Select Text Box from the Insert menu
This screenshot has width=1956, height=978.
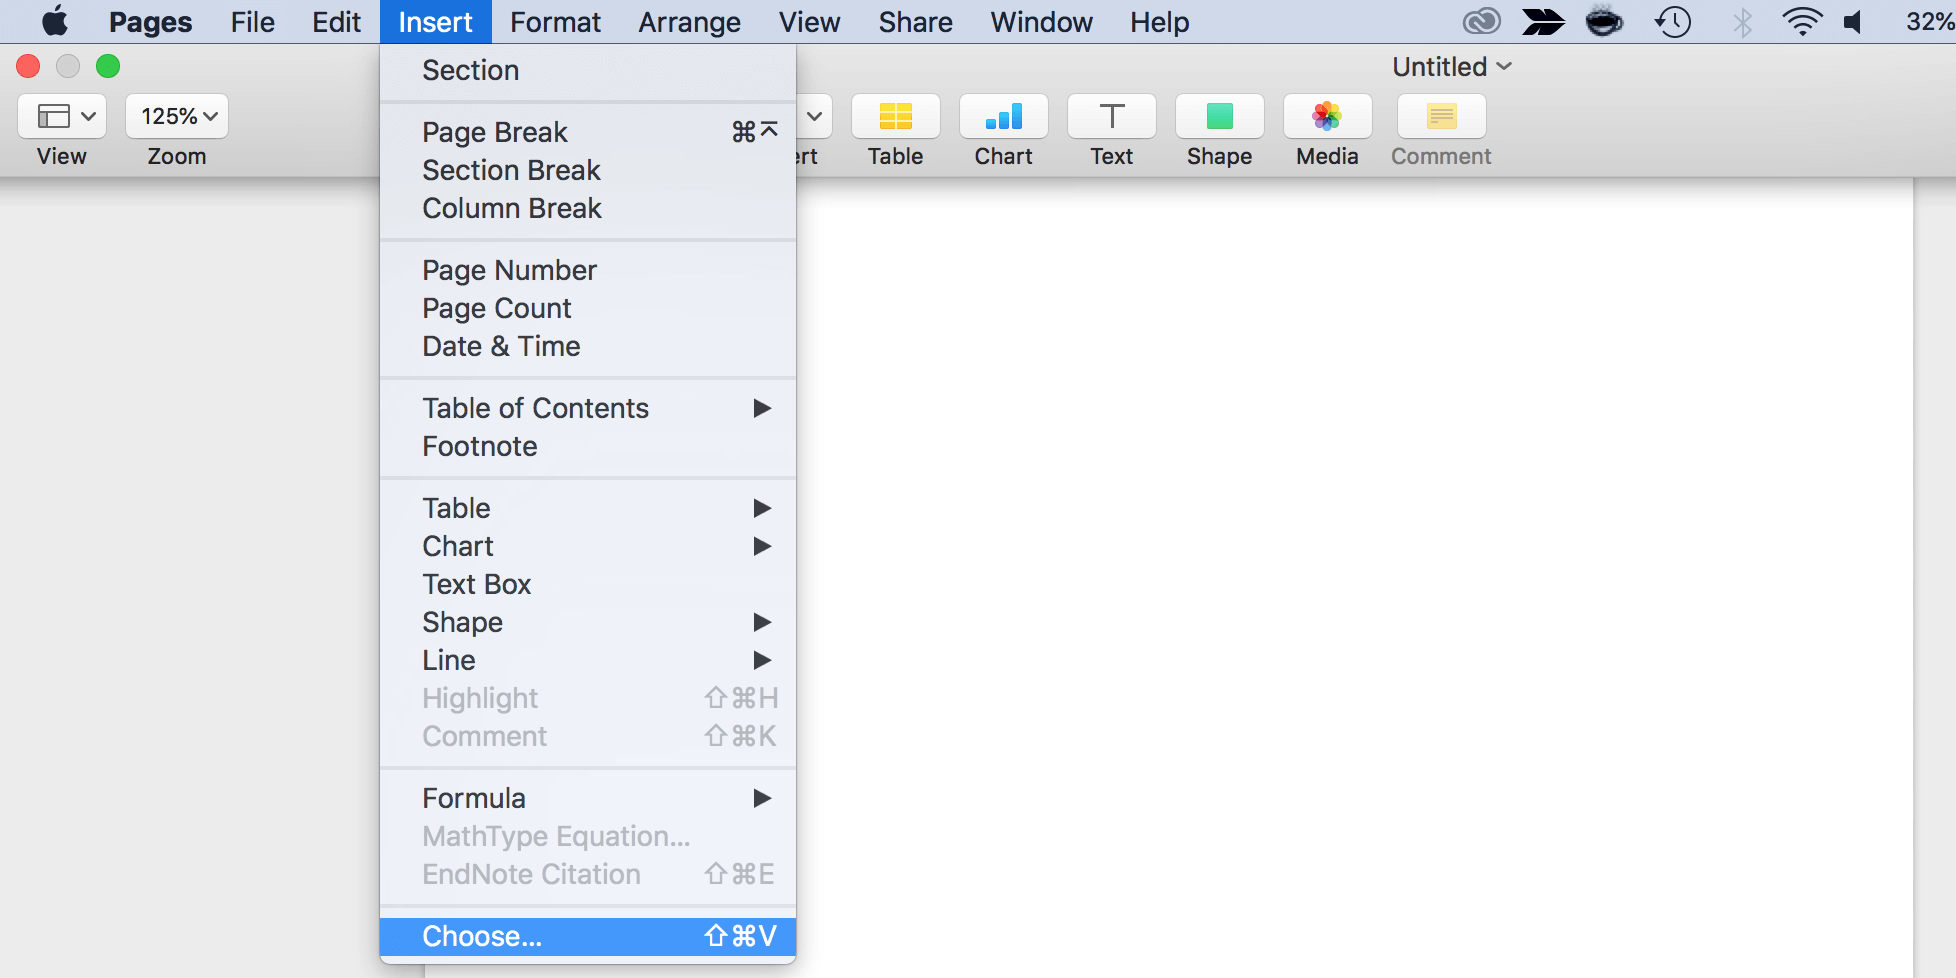[x=476, y=583]
